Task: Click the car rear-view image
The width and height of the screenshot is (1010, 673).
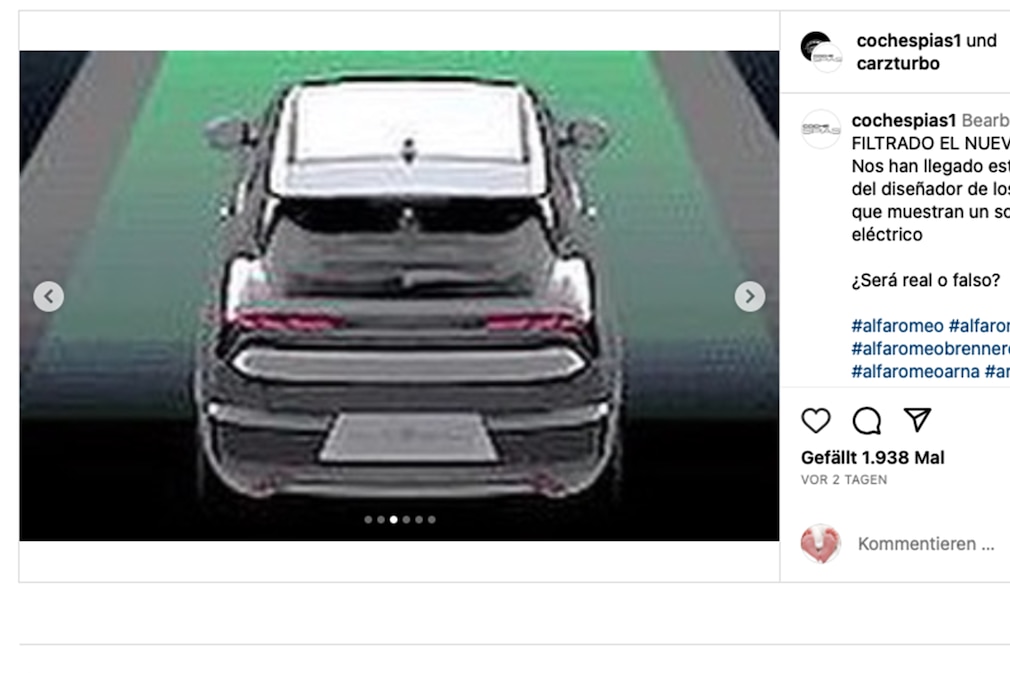Action: (399, 296)
